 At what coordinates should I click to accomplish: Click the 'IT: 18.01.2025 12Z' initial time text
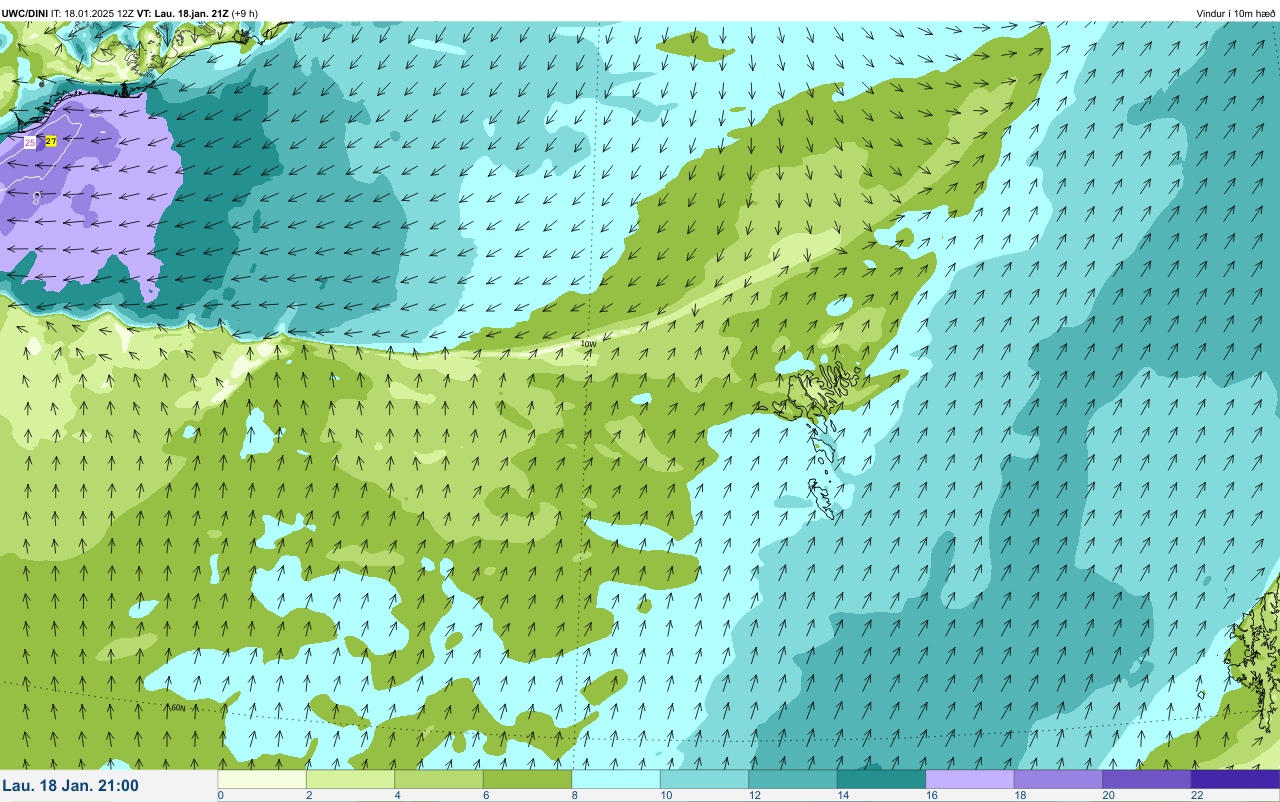pos(92,13)
